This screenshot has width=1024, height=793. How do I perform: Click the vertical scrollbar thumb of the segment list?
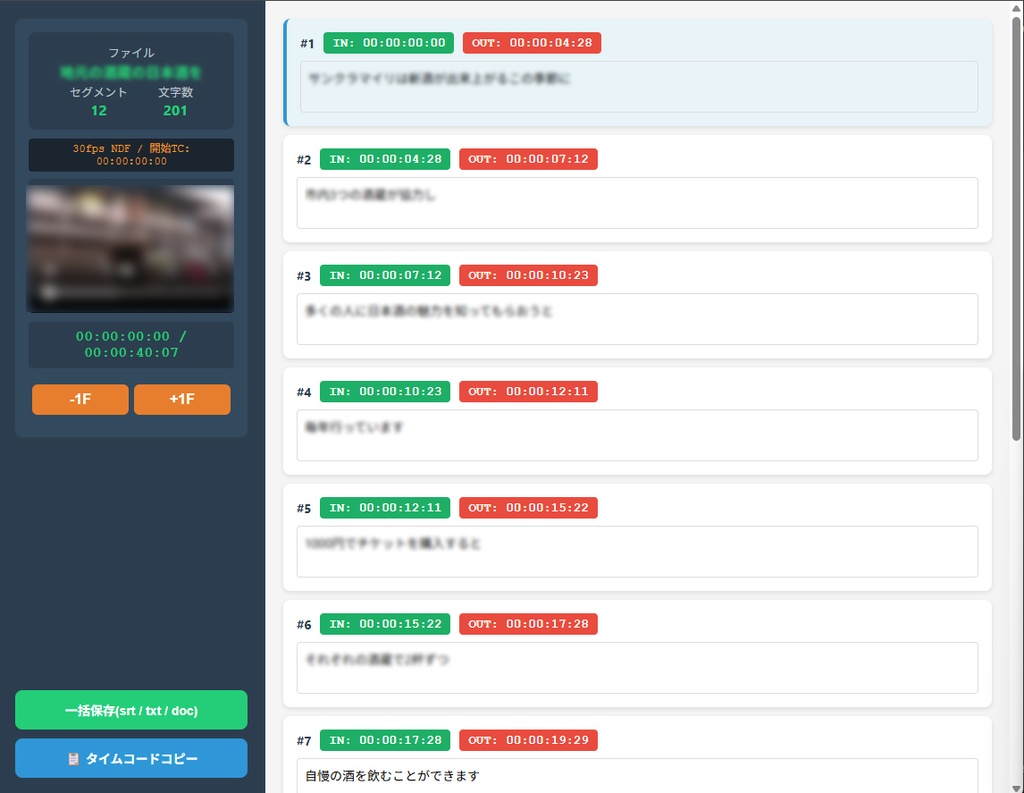(x=1016, y=229)
